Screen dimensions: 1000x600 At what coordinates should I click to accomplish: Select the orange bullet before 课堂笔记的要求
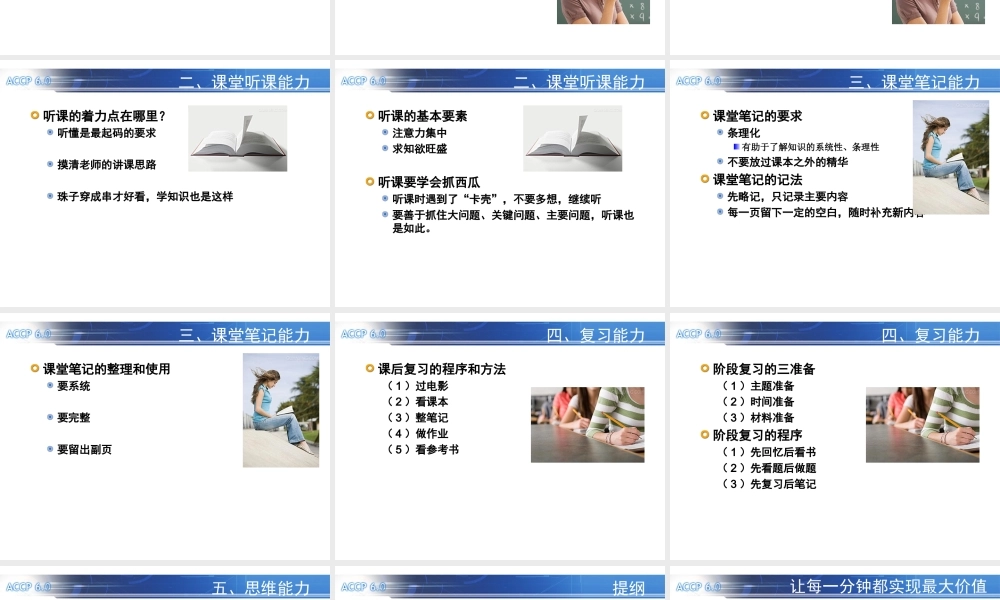coord(706,115)
